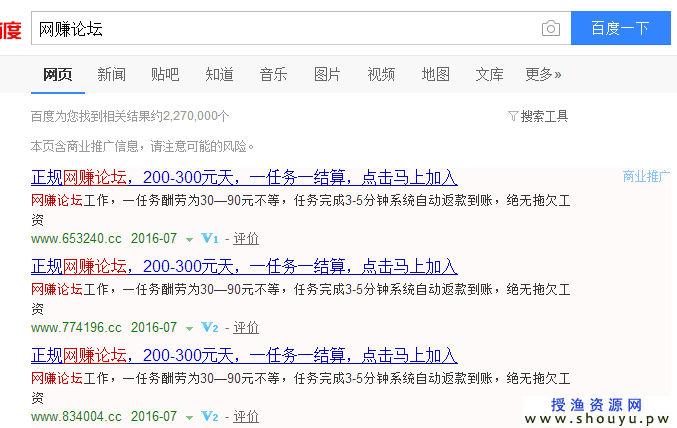Open 评价 link for www.774196.cc
This screenshot has width=677, height=428.
coord(246,327)
